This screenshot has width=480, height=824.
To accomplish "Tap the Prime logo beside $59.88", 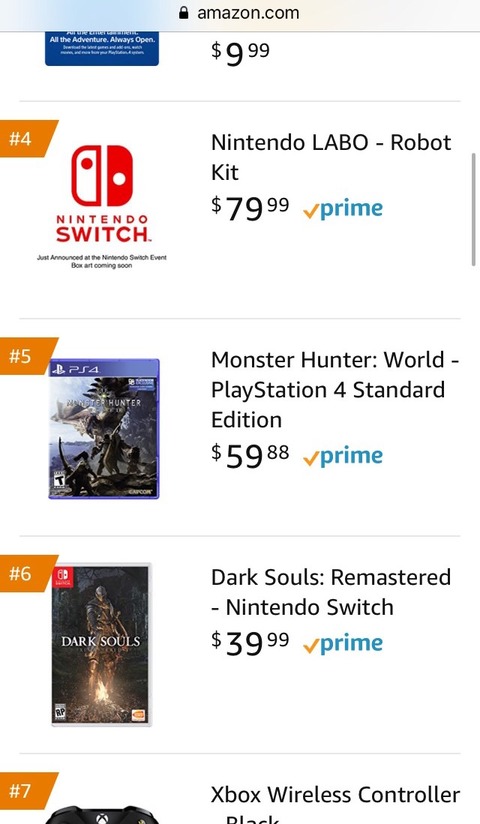I will (x=343, y=456).
